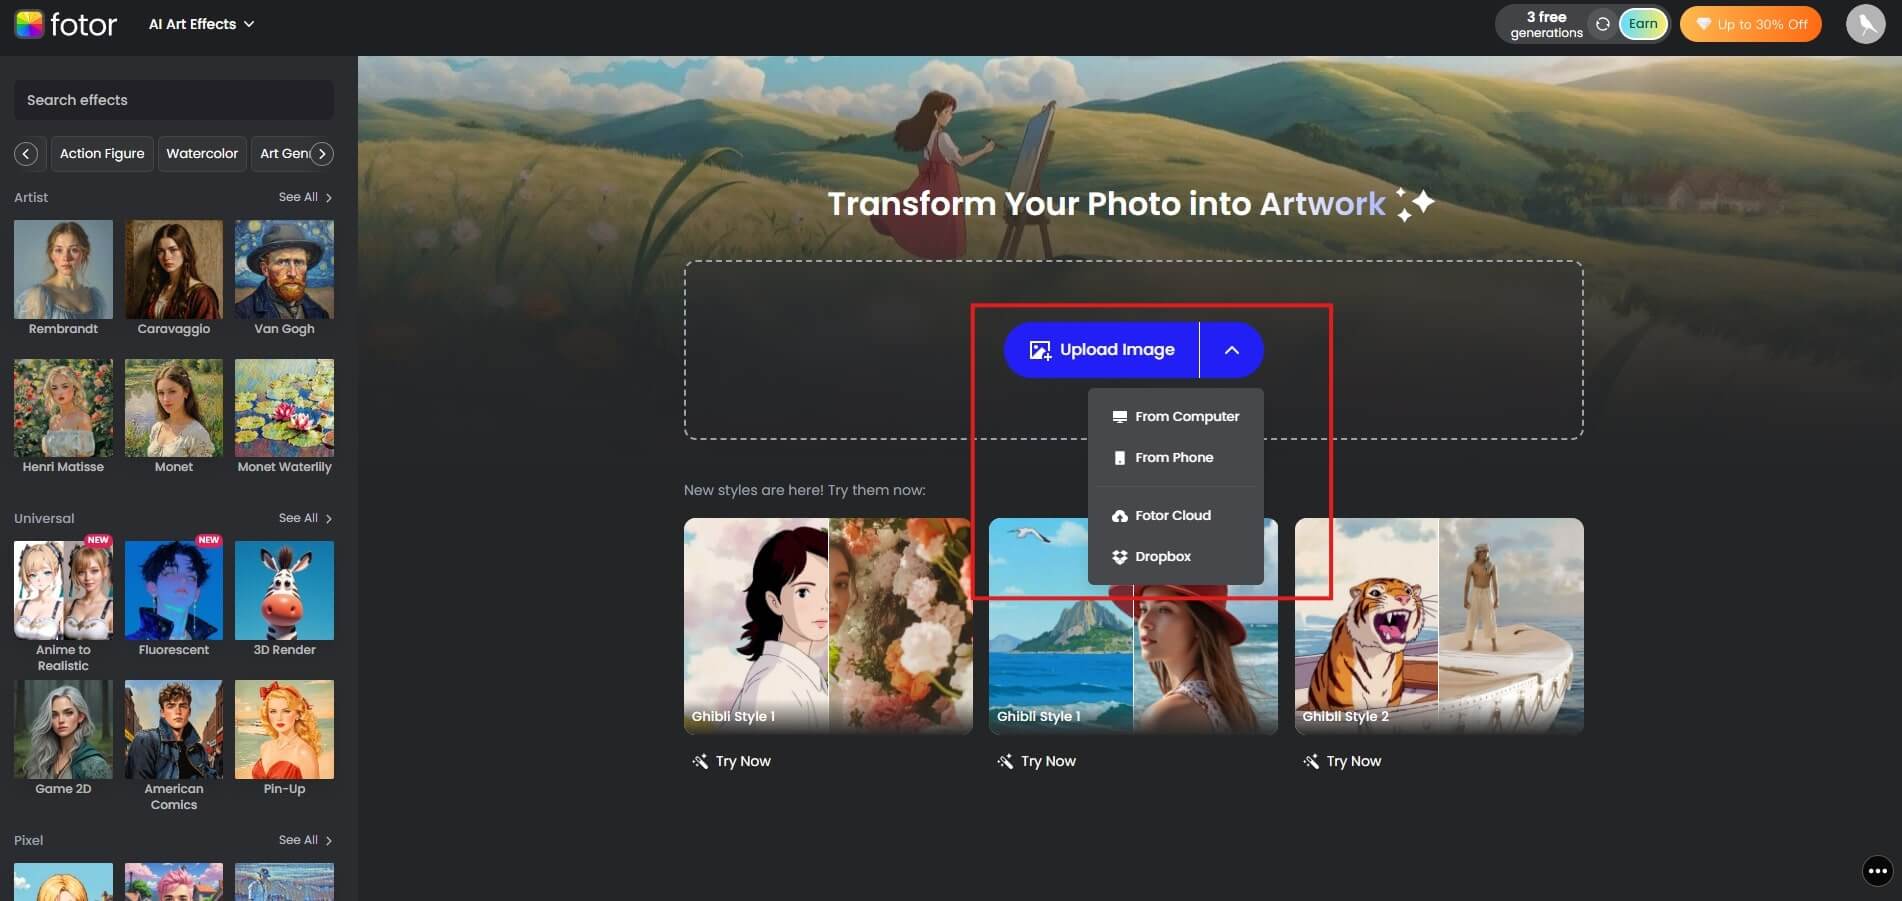Open the AI Art Effects dropdown
This screenshot has width=1902, height=901.
(x=201, y=24)
